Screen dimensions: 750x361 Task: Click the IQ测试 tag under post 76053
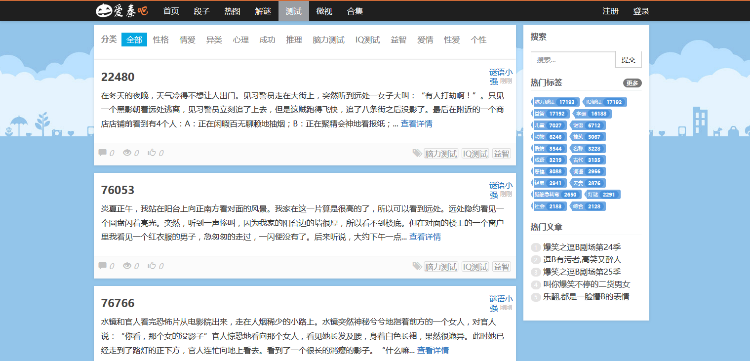[475, 266]
